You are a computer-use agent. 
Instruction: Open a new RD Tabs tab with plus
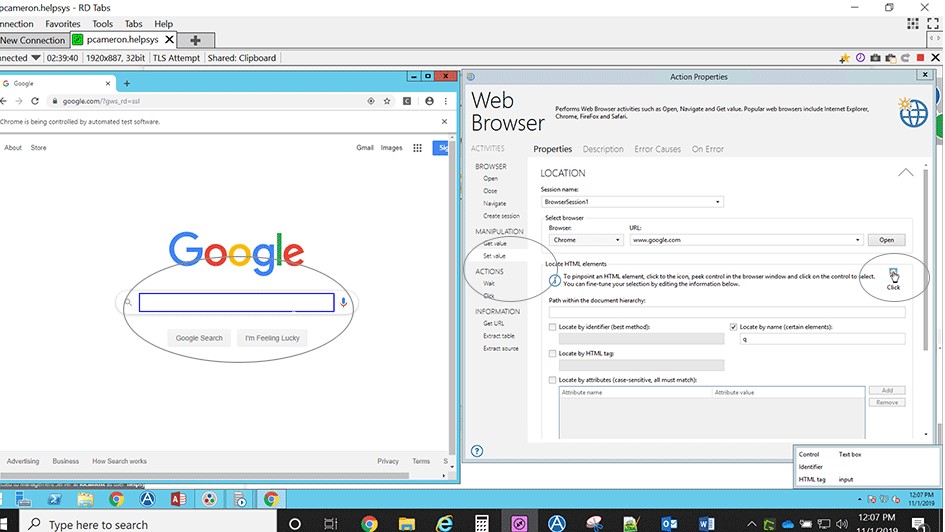(195, 40)
